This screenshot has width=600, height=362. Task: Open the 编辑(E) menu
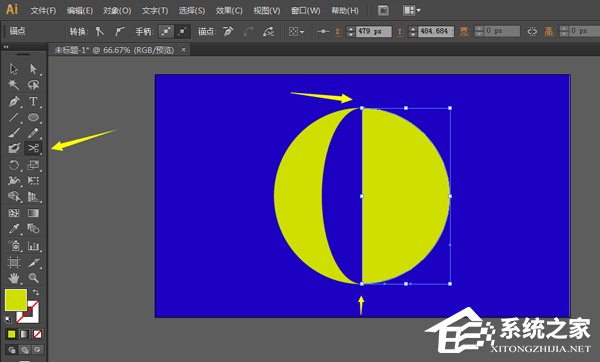coord(80,11)
